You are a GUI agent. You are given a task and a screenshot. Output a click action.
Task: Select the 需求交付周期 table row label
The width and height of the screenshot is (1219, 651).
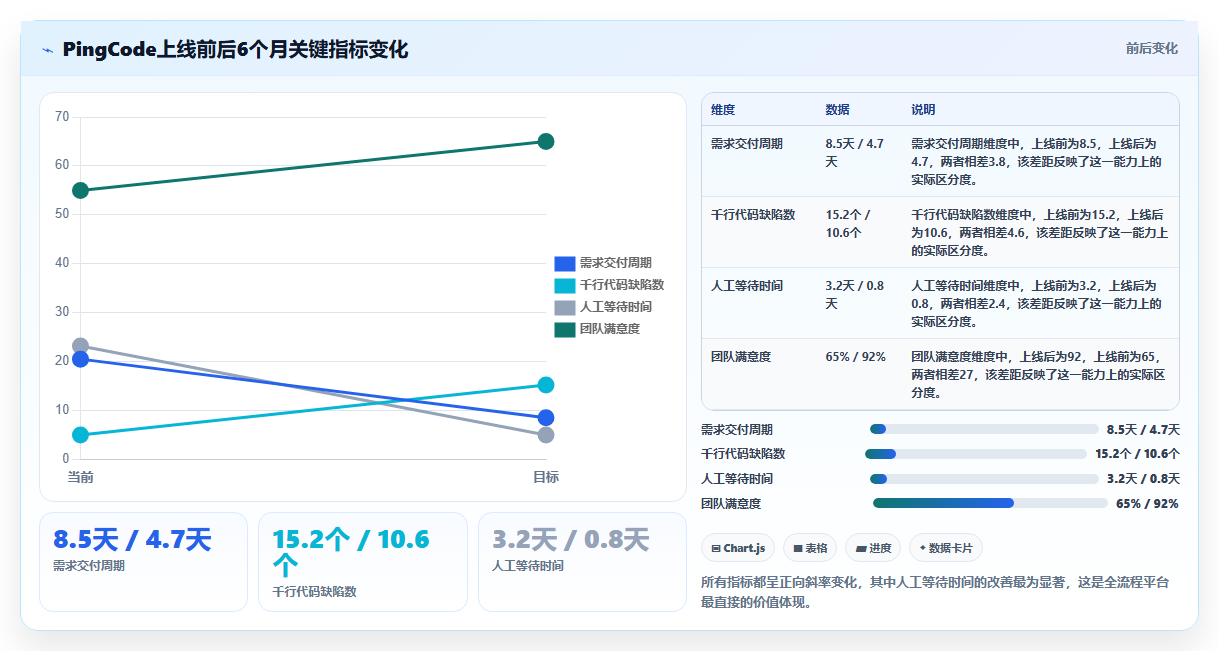point(747,144)
